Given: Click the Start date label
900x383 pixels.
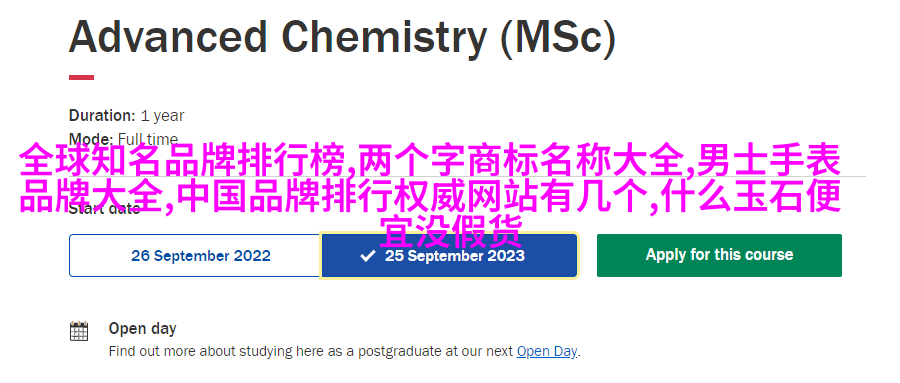Looking at the screenshot, I should click(x=104, y=208).
